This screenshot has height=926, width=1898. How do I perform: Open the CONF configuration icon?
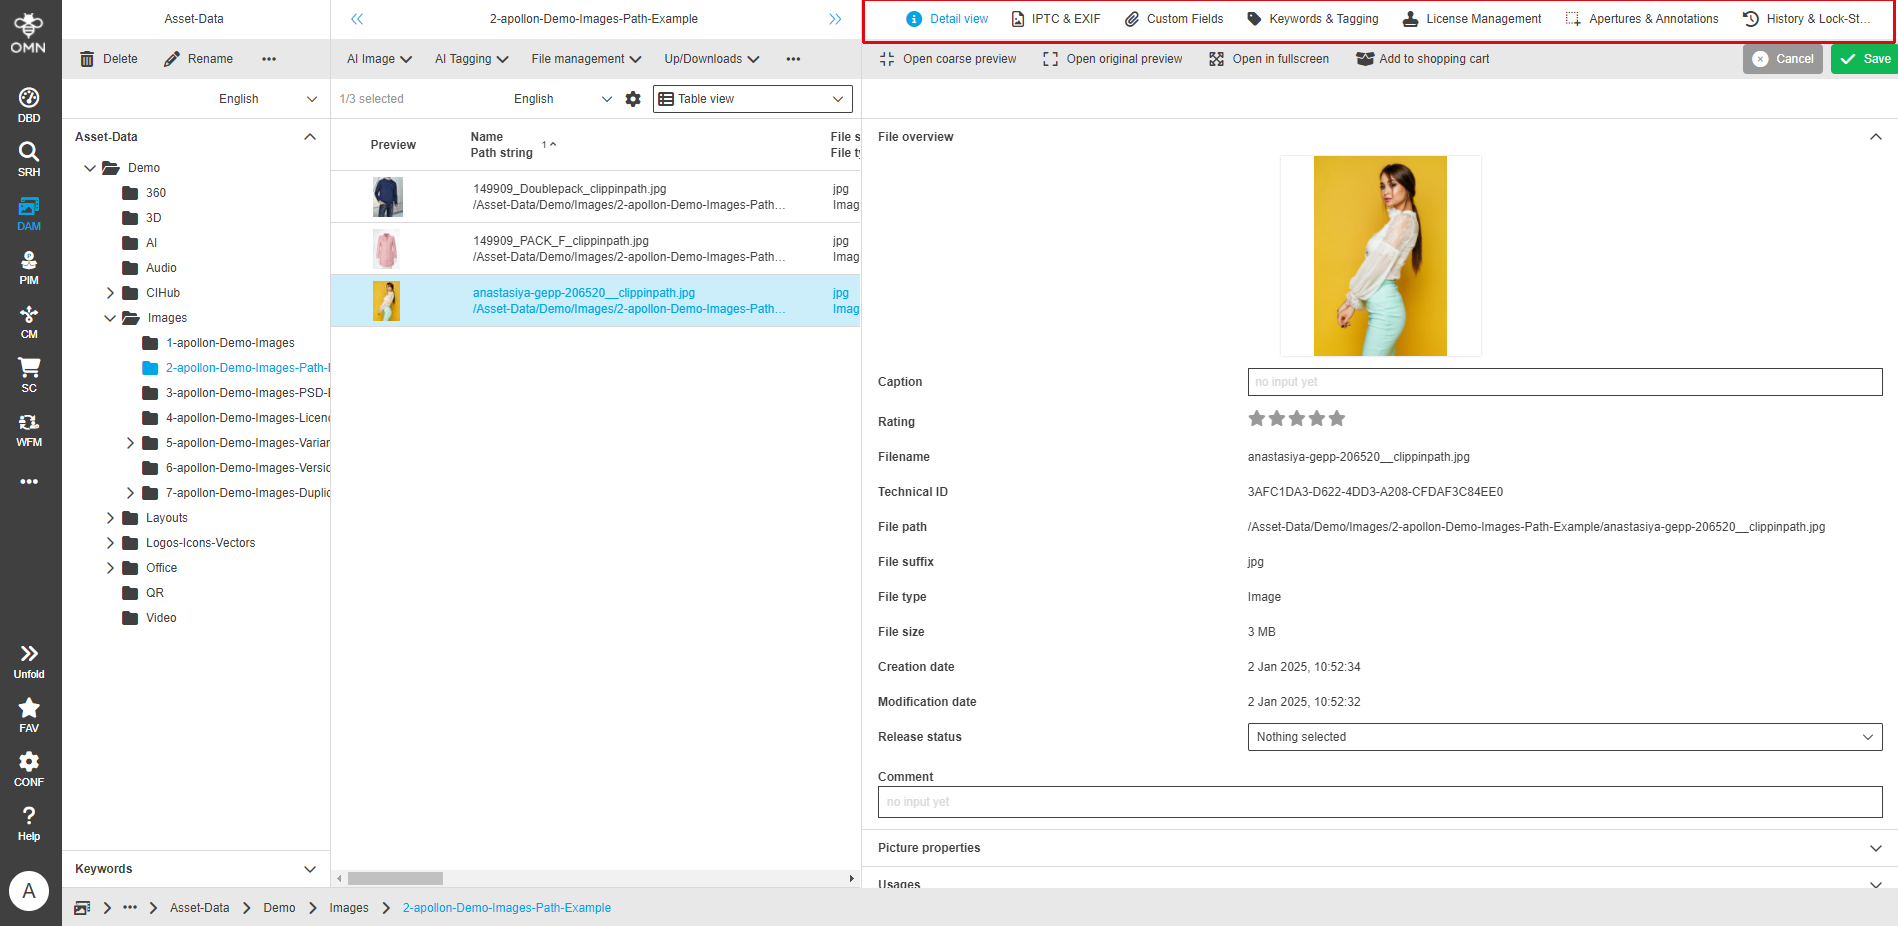pos(29,768)
